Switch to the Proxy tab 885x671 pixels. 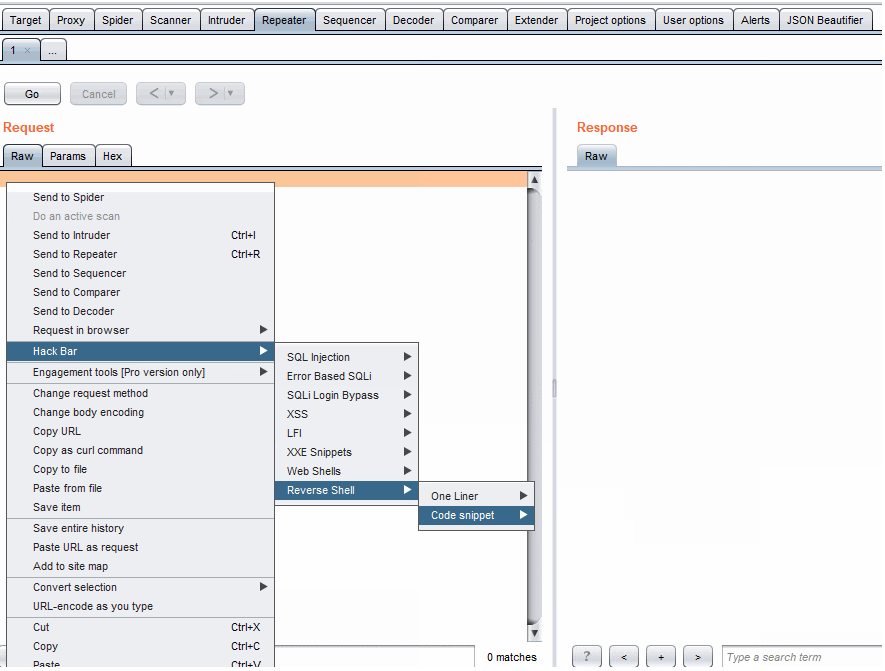point(71,20)
